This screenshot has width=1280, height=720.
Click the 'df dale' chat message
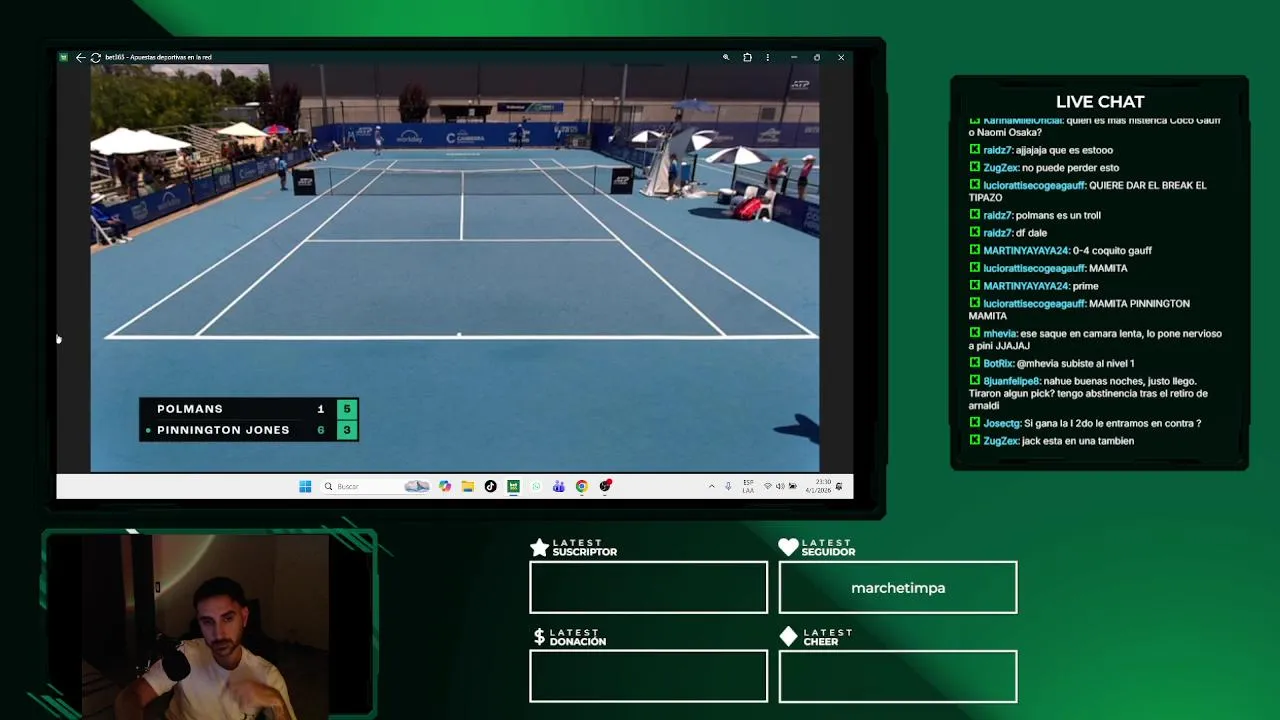(x=1031, y=233)
